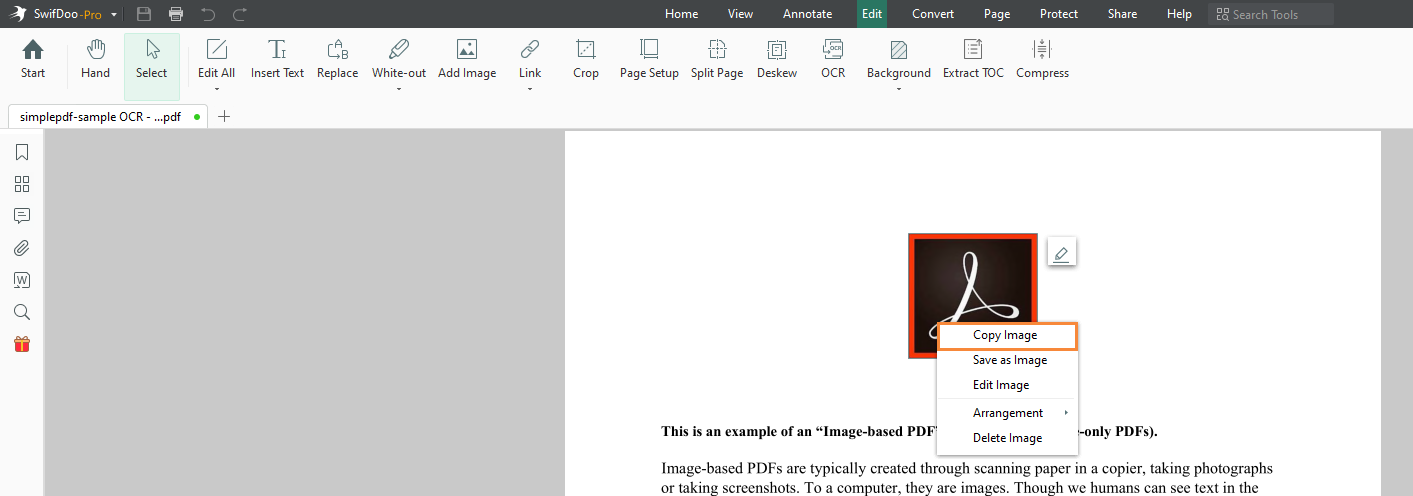Open the Share tab
Screen dimensions: 1413x496
[x=1122, y=14]
